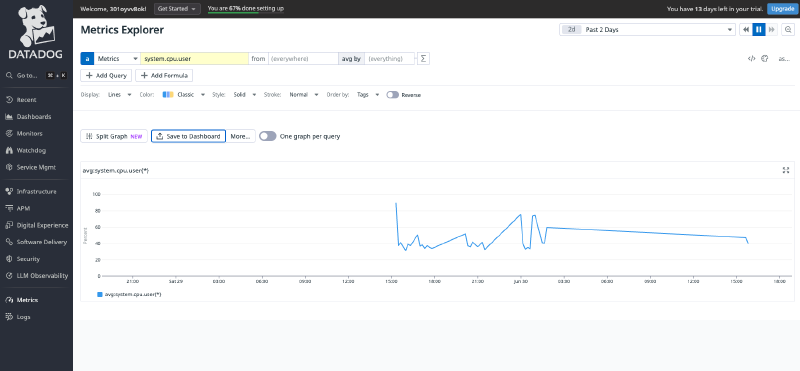Click Save to Dashboard

coord(189,136)
